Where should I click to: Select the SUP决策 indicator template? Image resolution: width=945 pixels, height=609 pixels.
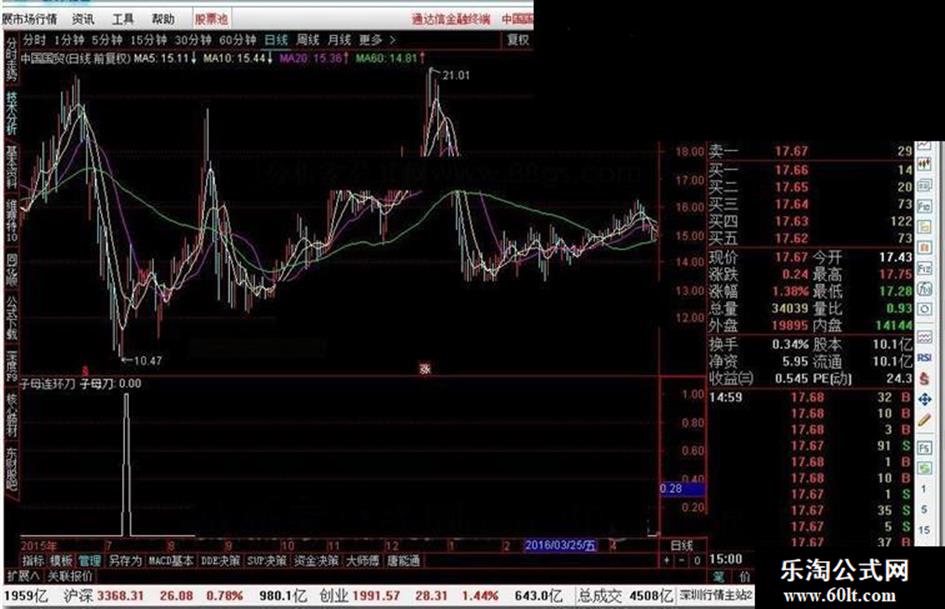pyautogui.click(x=267, y=561)
